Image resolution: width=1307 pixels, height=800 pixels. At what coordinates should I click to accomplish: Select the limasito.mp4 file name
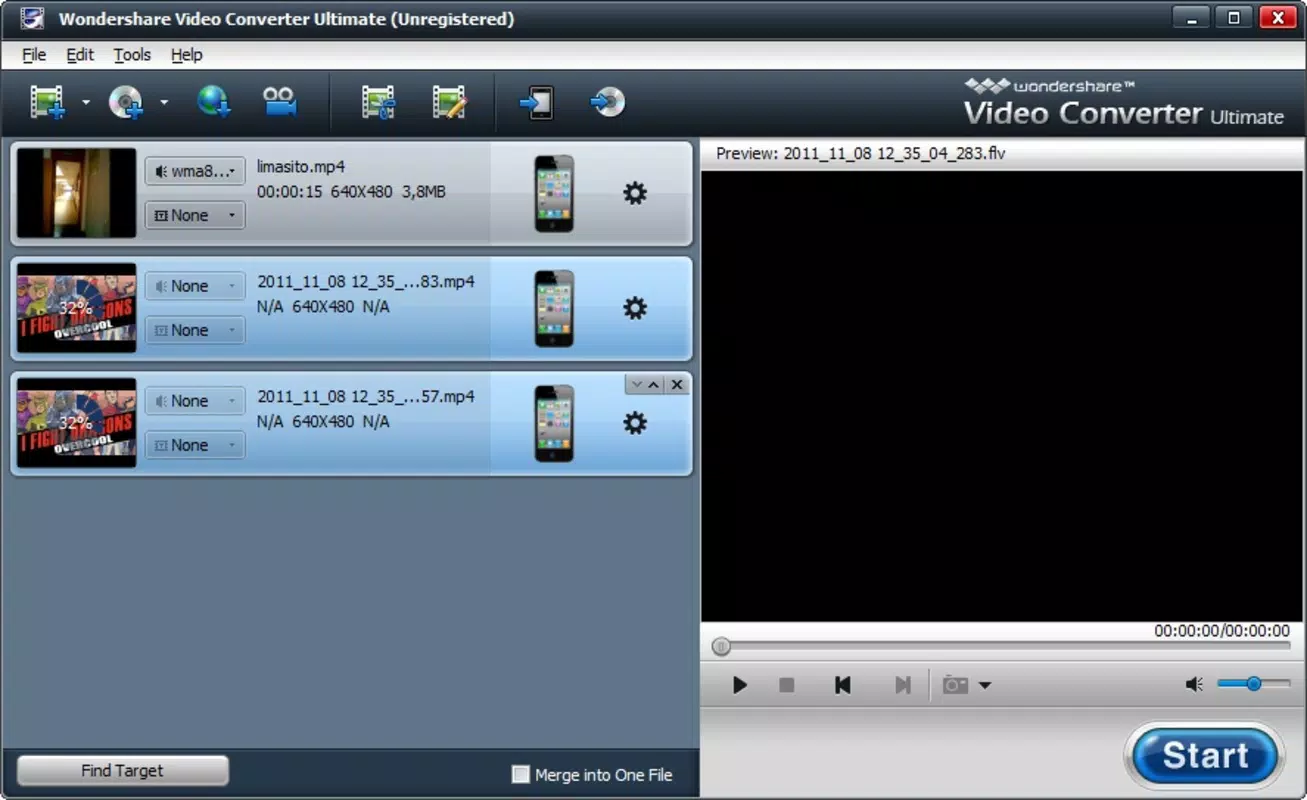(x=301, y=167)
